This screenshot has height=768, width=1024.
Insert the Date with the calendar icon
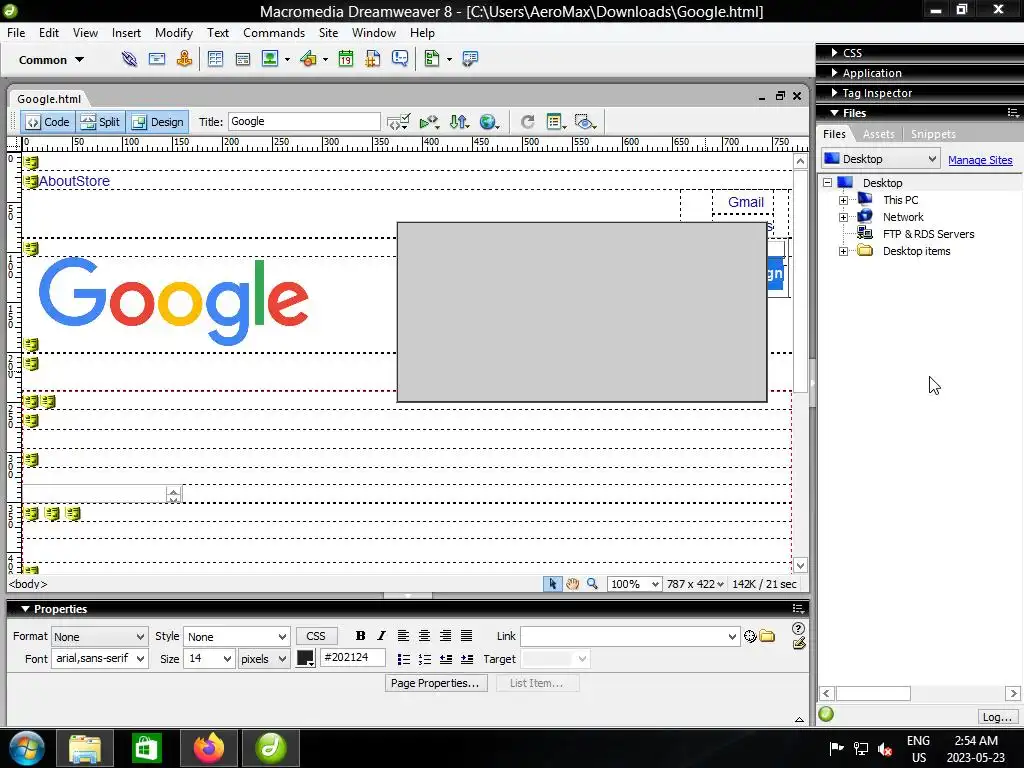tap(346, 59)
